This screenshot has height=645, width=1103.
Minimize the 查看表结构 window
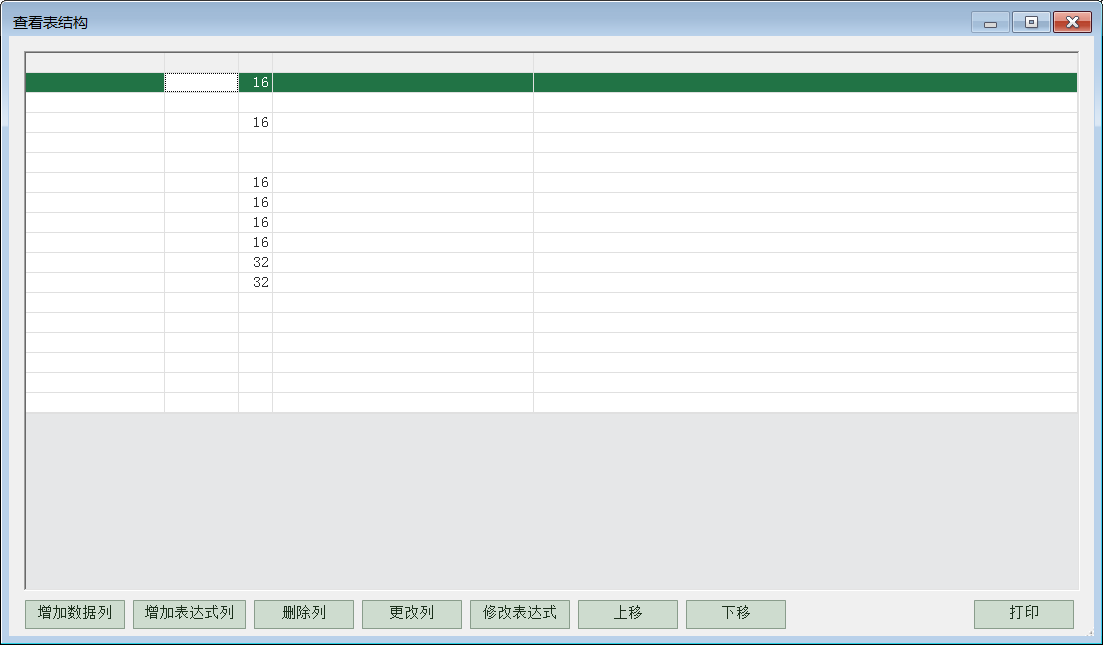(989, 23)
